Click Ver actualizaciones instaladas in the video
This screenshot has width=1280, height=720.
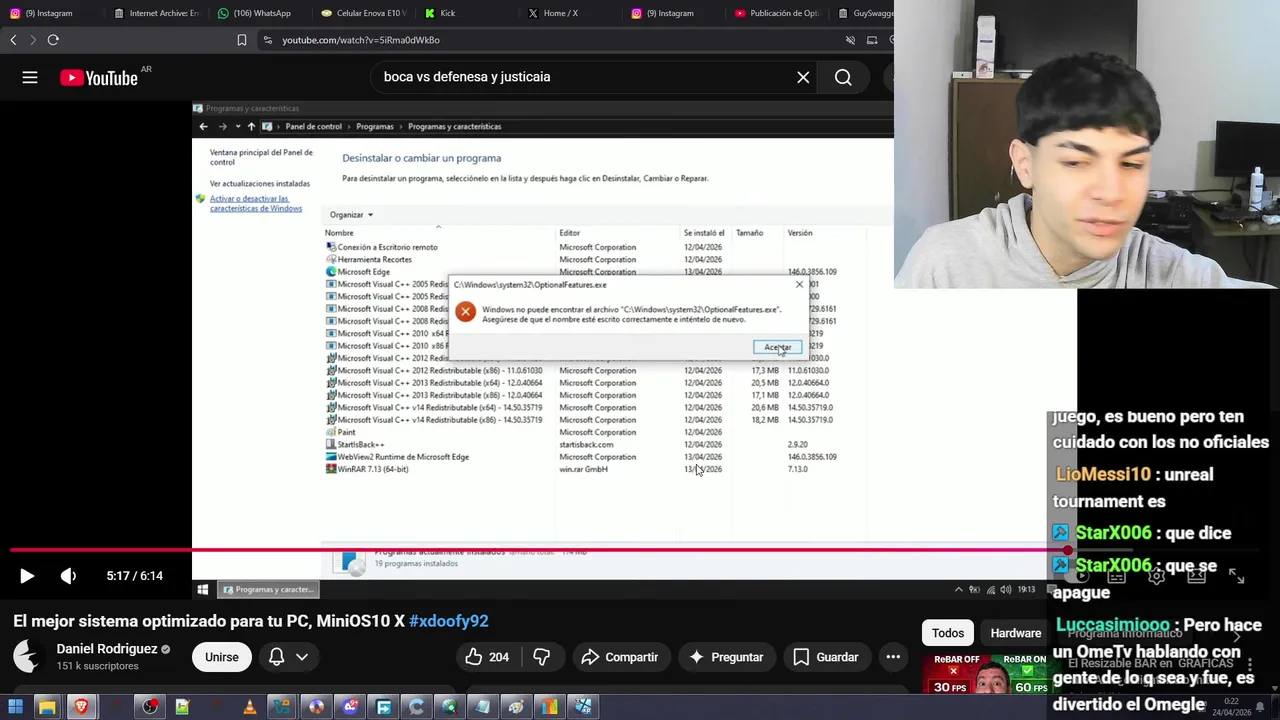(260, 184)
